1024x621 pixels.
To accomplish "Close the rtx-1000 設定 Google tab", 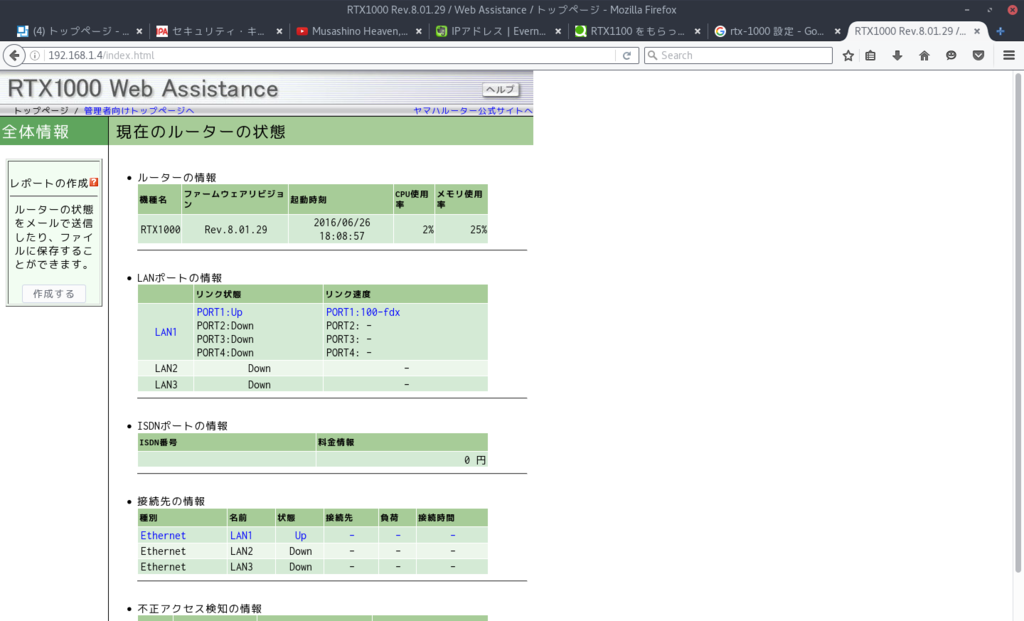I will point(837,31).
